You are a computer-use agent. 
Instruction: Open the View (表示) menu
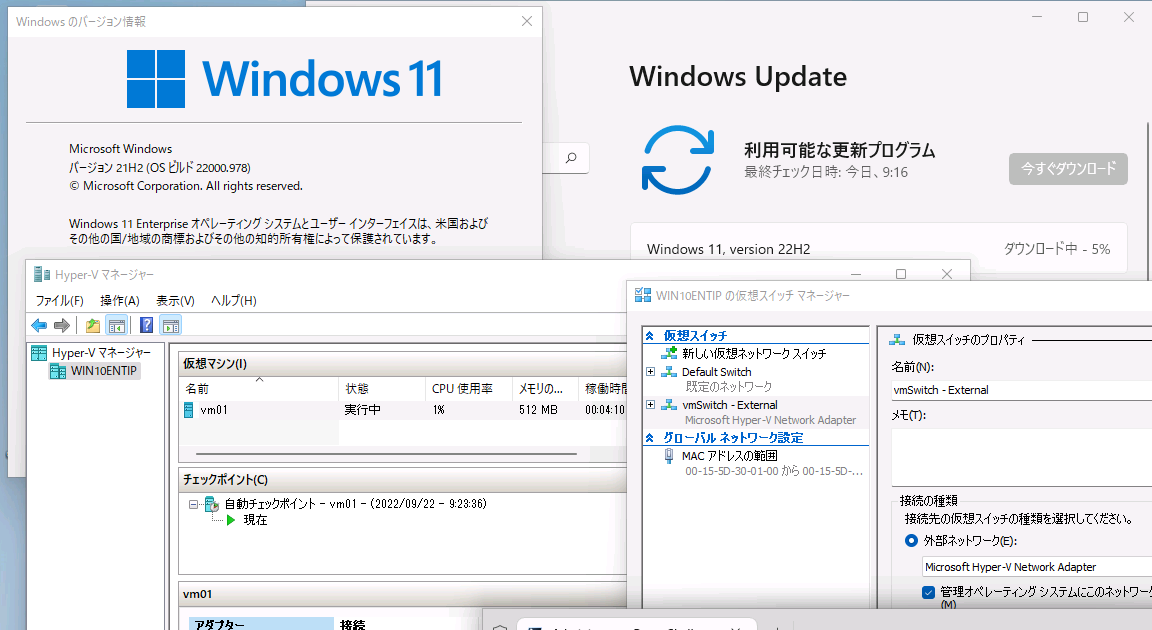pos(175,300)
